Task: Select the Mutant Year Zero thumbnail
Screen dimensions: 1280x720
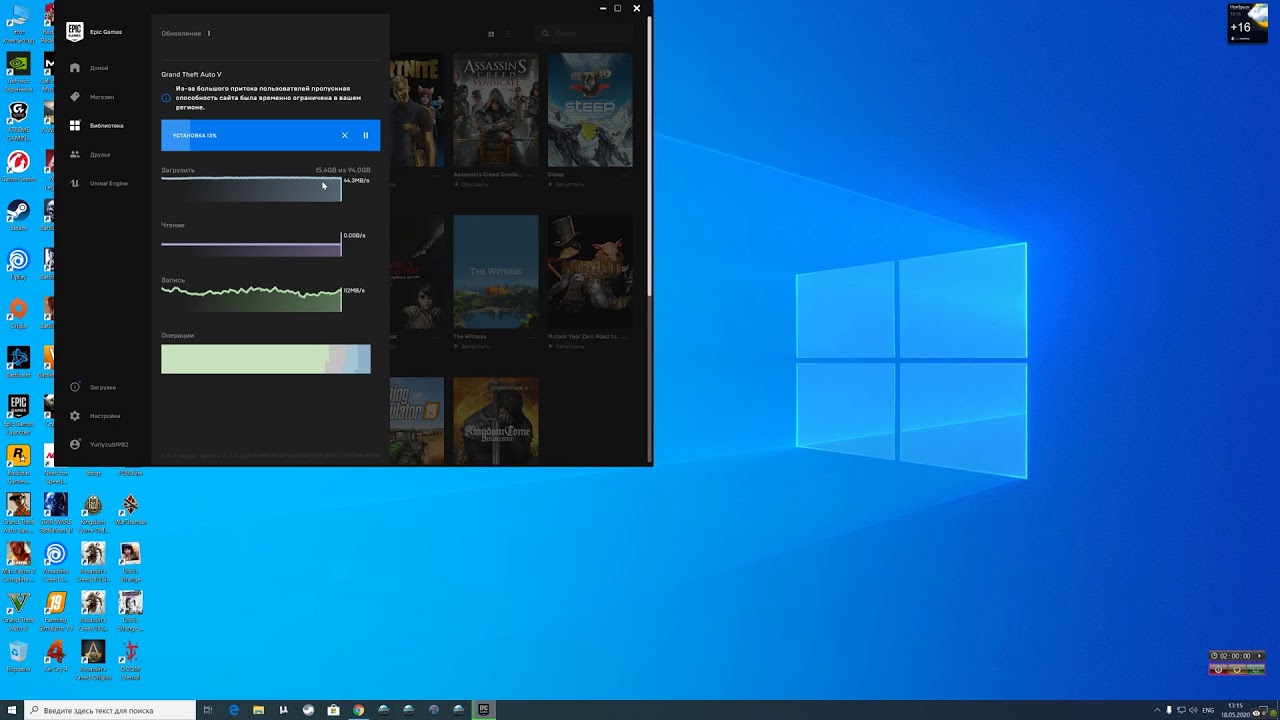Action: pos(590,272)
